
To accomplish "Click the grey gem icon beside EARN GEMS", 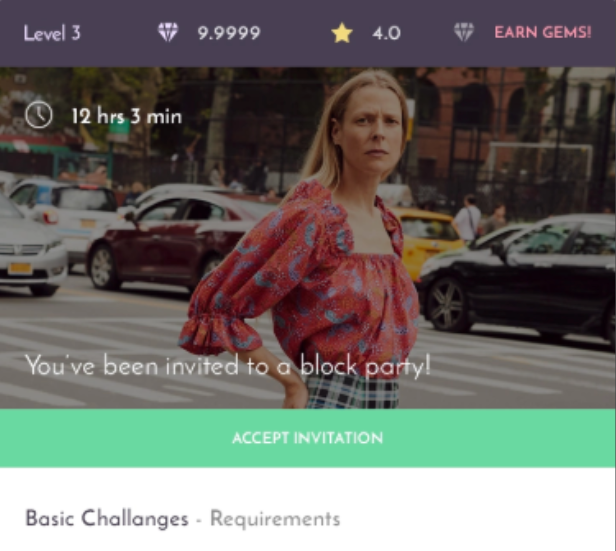I will 464,32.
